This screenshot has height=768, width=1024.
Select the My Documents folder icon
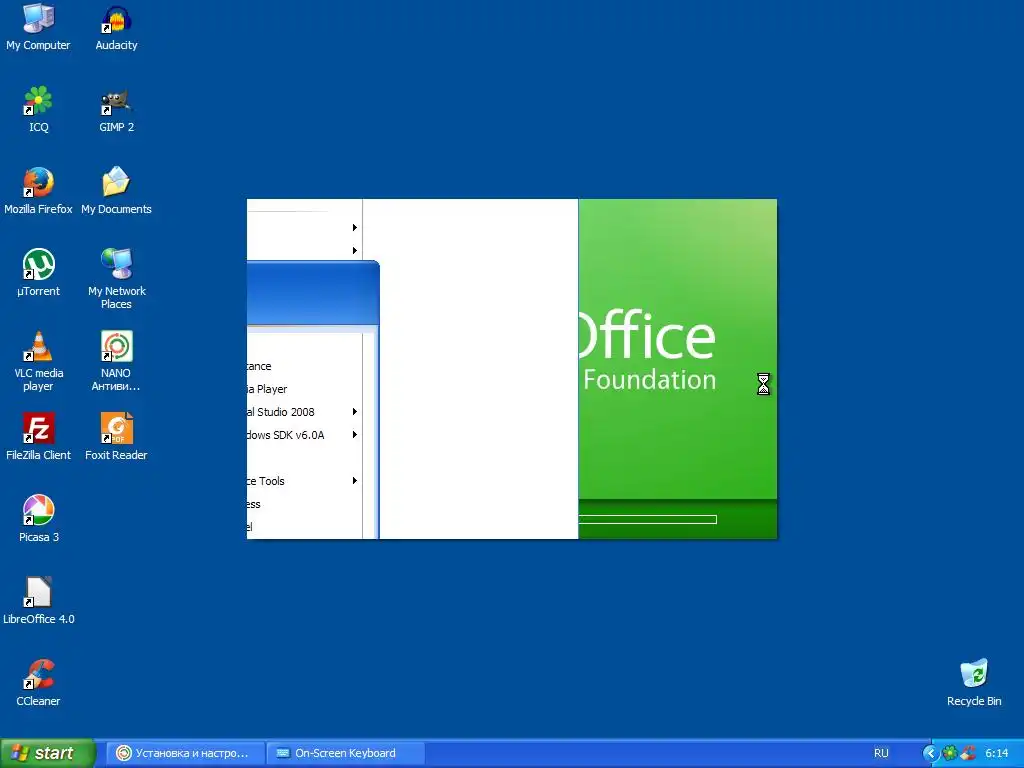click(x=116, y=191)
